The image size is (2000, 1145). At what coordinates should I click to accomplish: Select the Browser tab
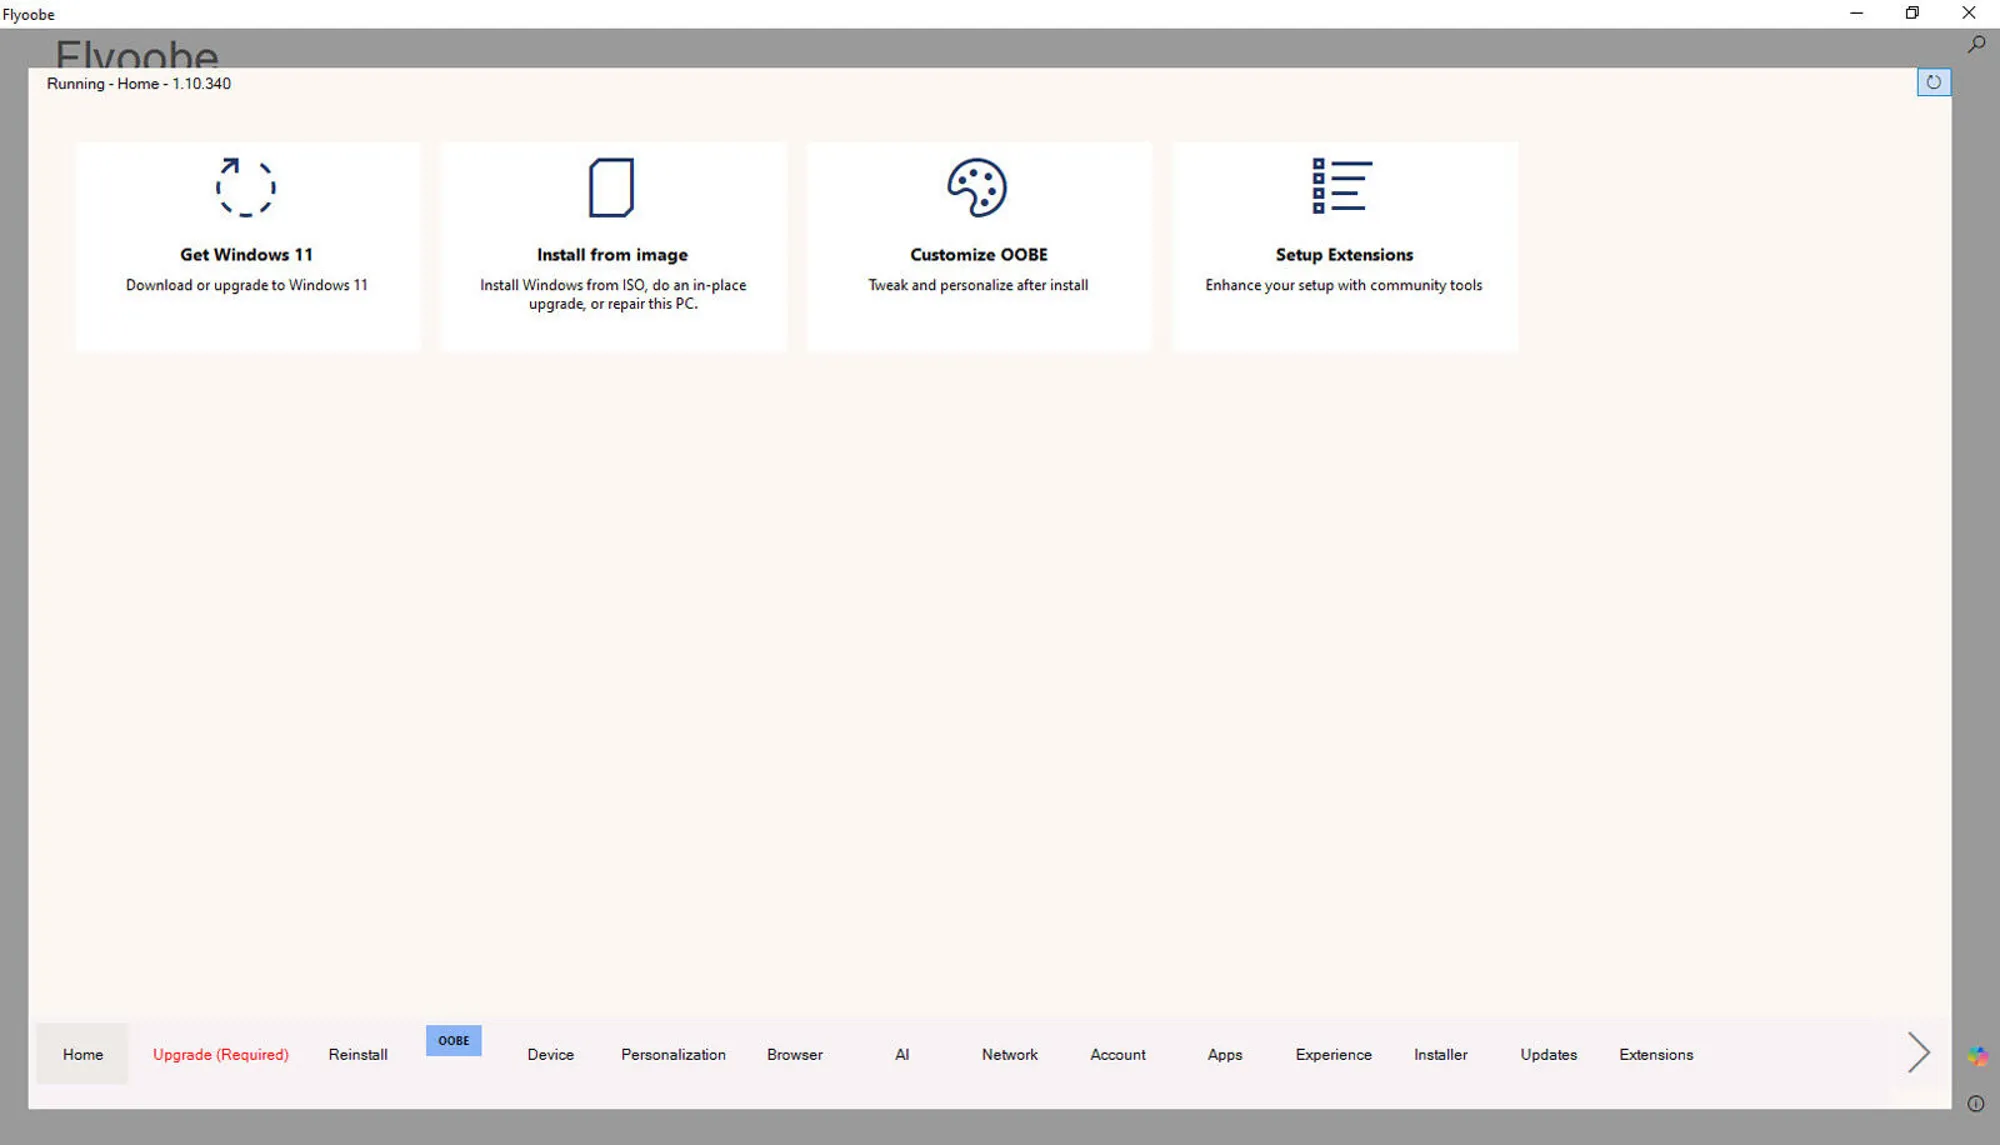click(795, 1054)
